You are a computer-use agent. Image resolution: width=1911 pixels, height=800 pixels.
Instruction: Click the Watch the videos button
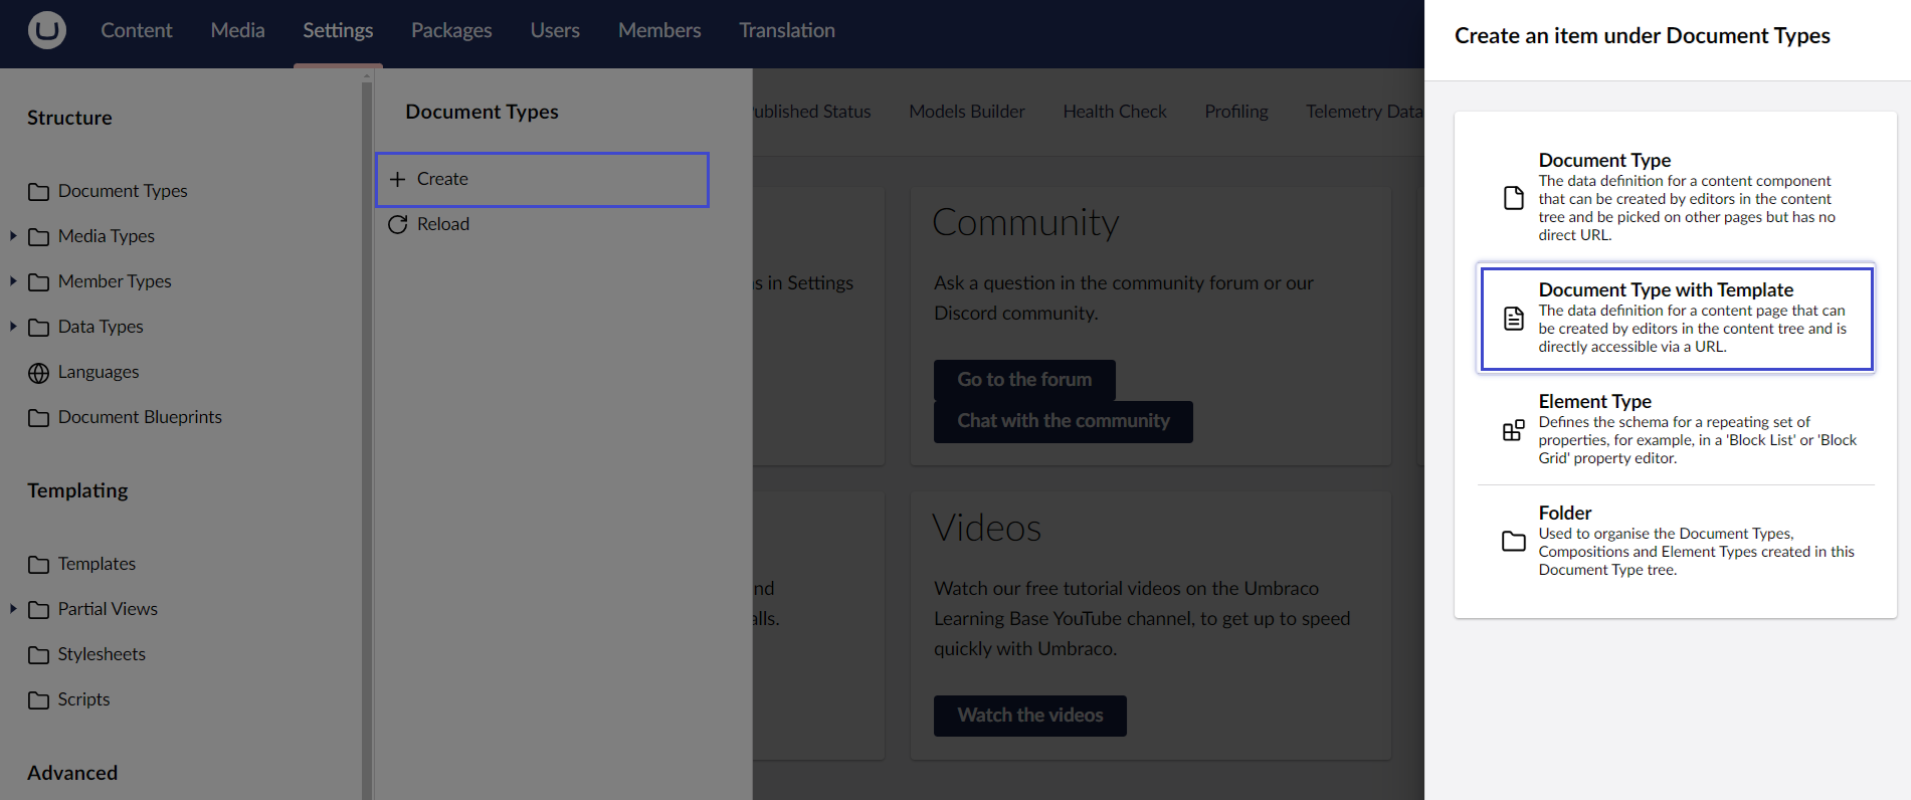(1030, 715)
